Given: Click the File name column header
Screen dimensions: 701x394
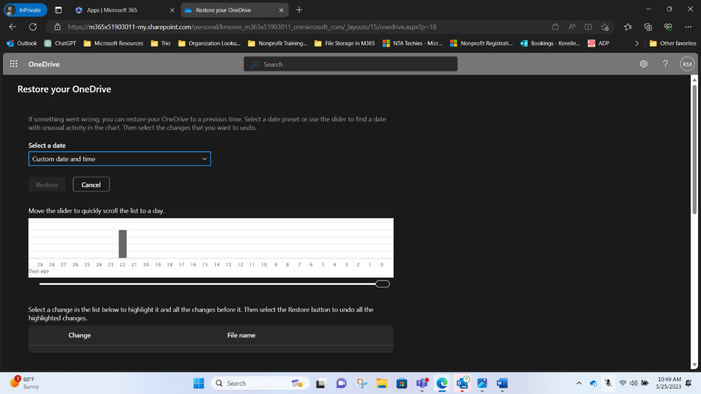Looking at the screenshot, I should click(x=241, y=335).
